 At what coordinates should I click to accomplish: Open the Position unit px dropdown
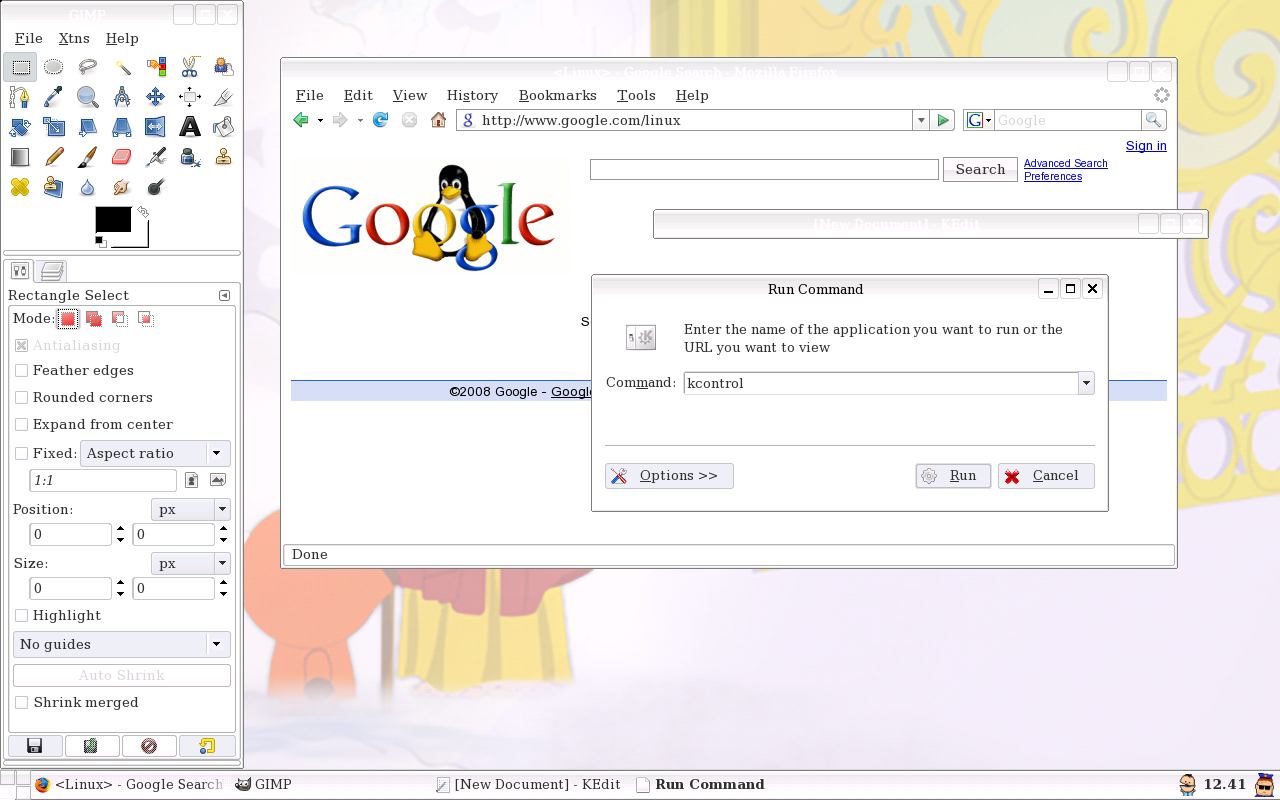click(x=190, y=509)
